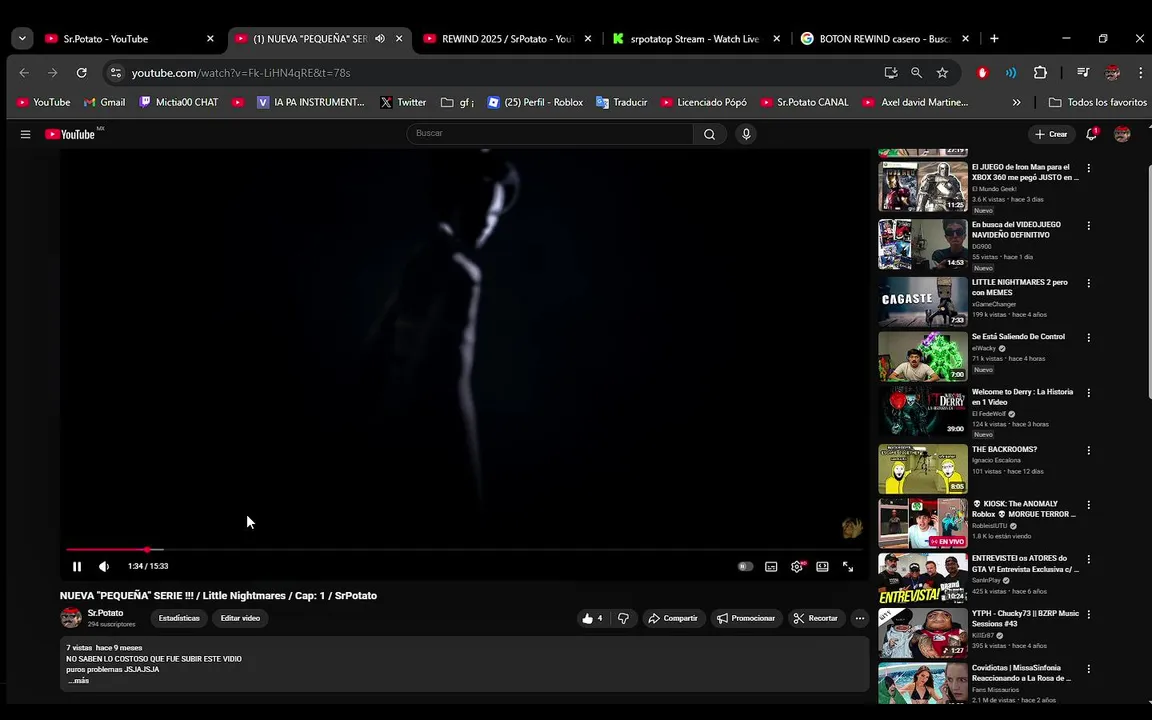Show more bookmarks with the chevron
1152x720 pixels.
1017,103
